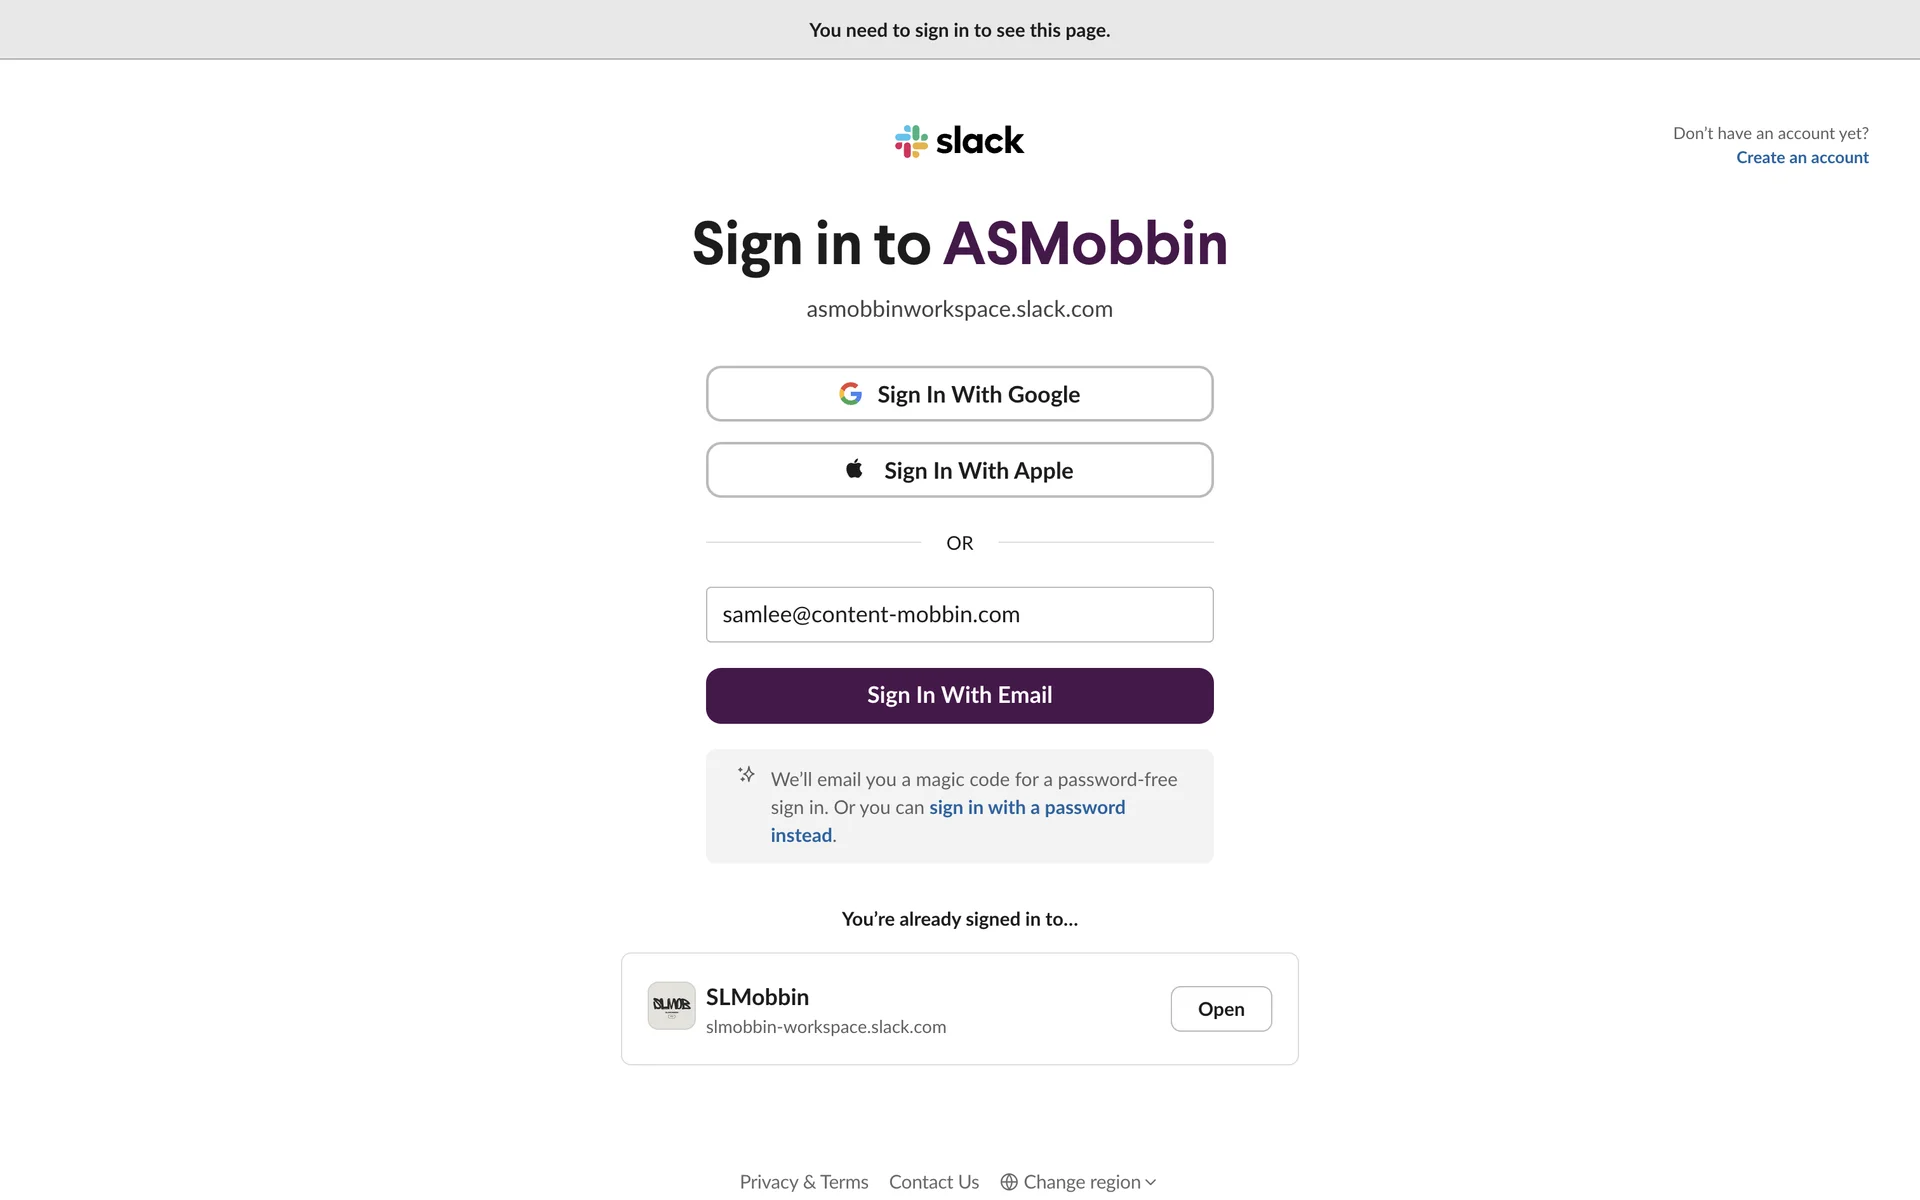
Task: Focus the email address input field
Action: tap(959, 614)
